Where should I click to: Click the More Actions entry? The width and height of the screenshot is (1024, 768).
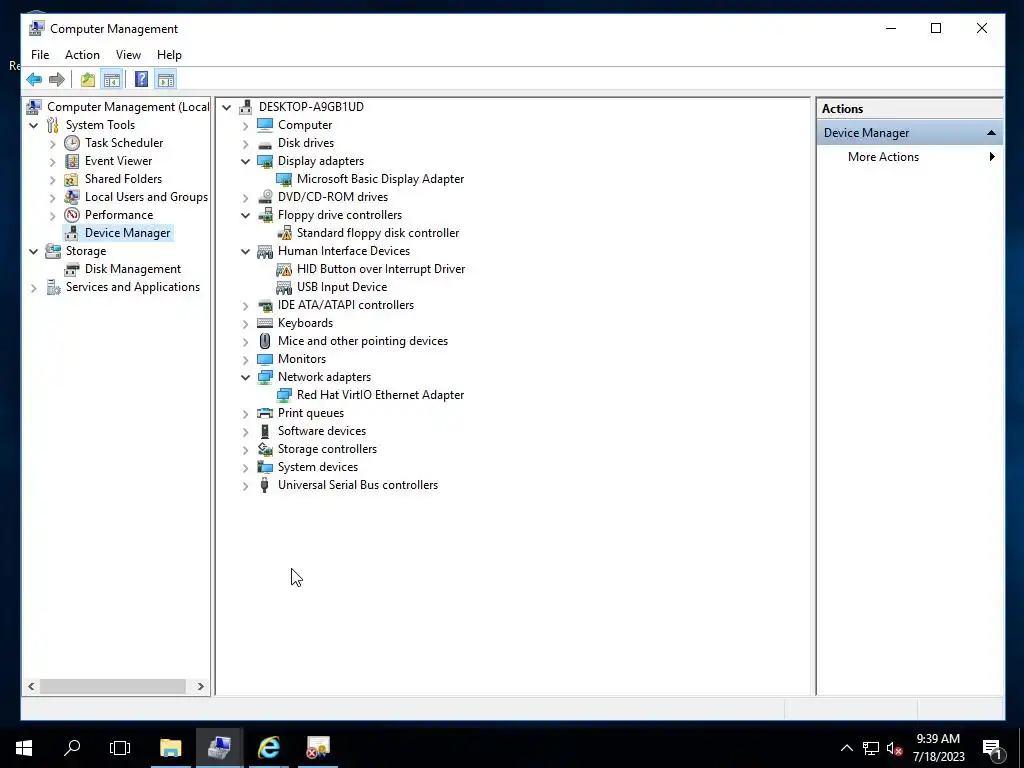(x=883, y=157)
